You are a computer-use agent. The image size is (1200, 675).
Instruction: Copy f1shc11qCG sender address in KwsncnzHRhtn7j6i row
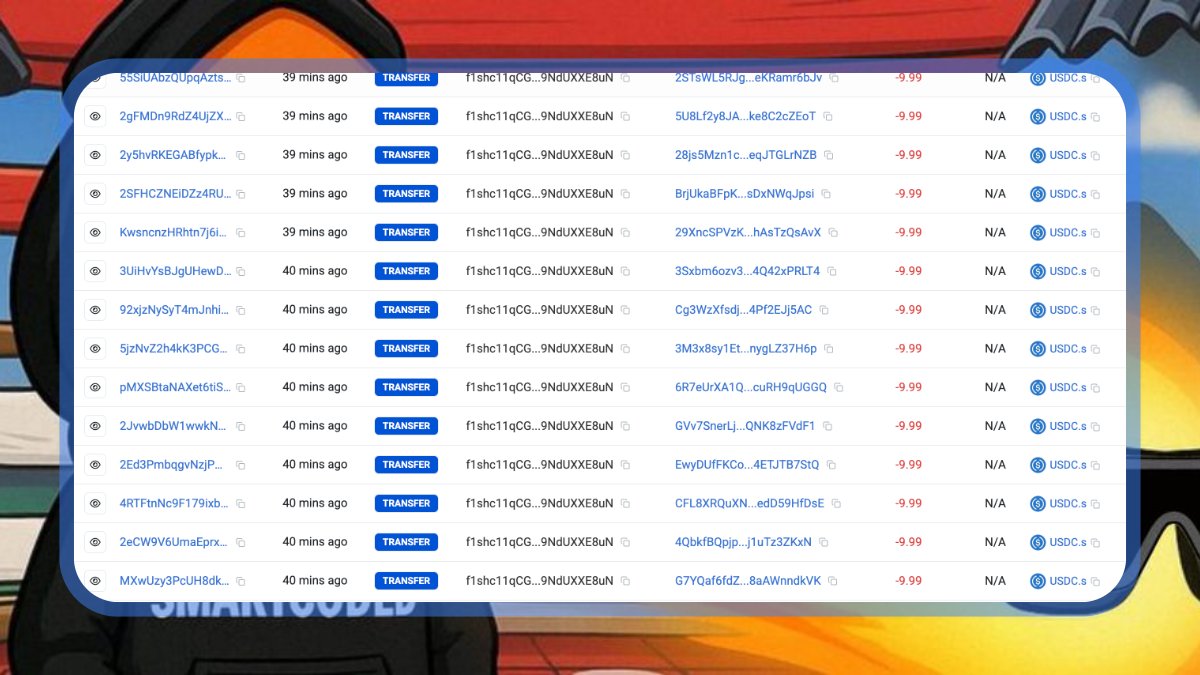coord(625,233)
